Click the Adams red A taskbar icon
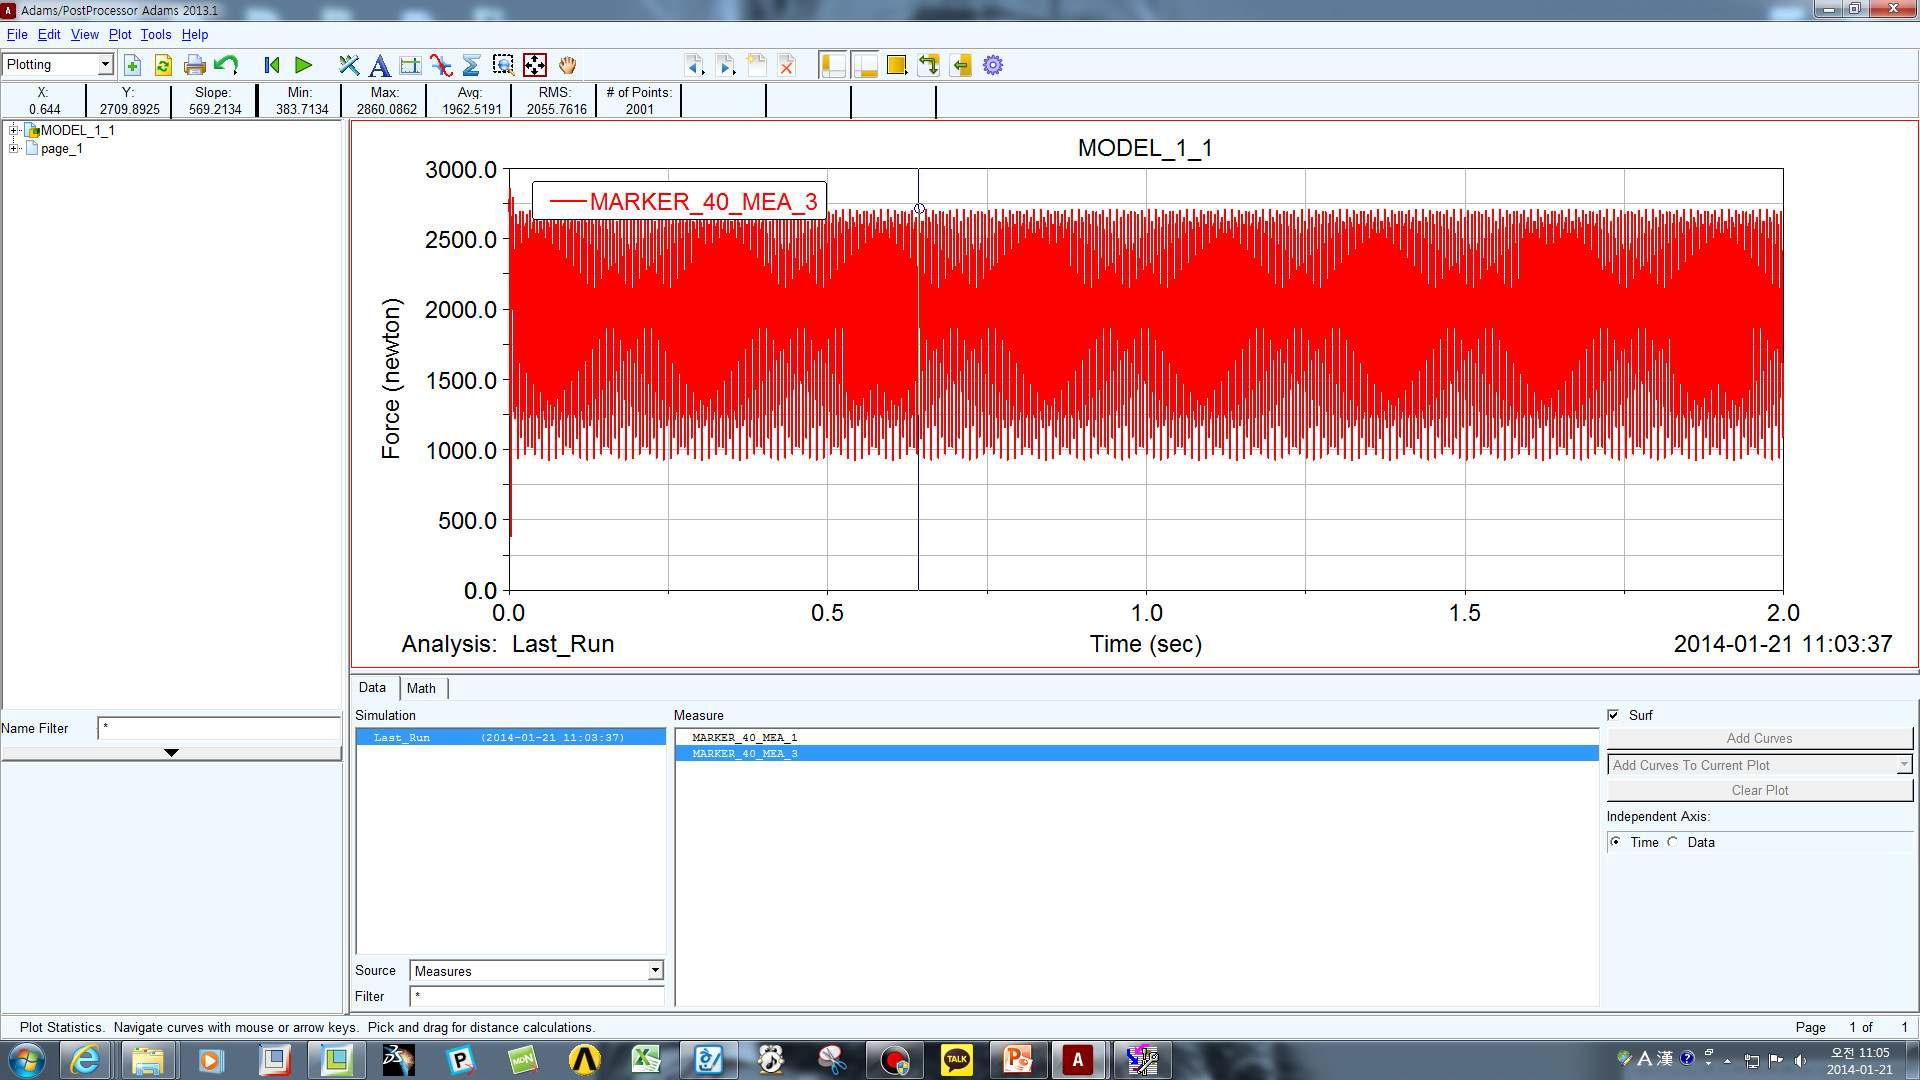Screen dimensions: 1920x1080 click(x=1078, y=1059)
